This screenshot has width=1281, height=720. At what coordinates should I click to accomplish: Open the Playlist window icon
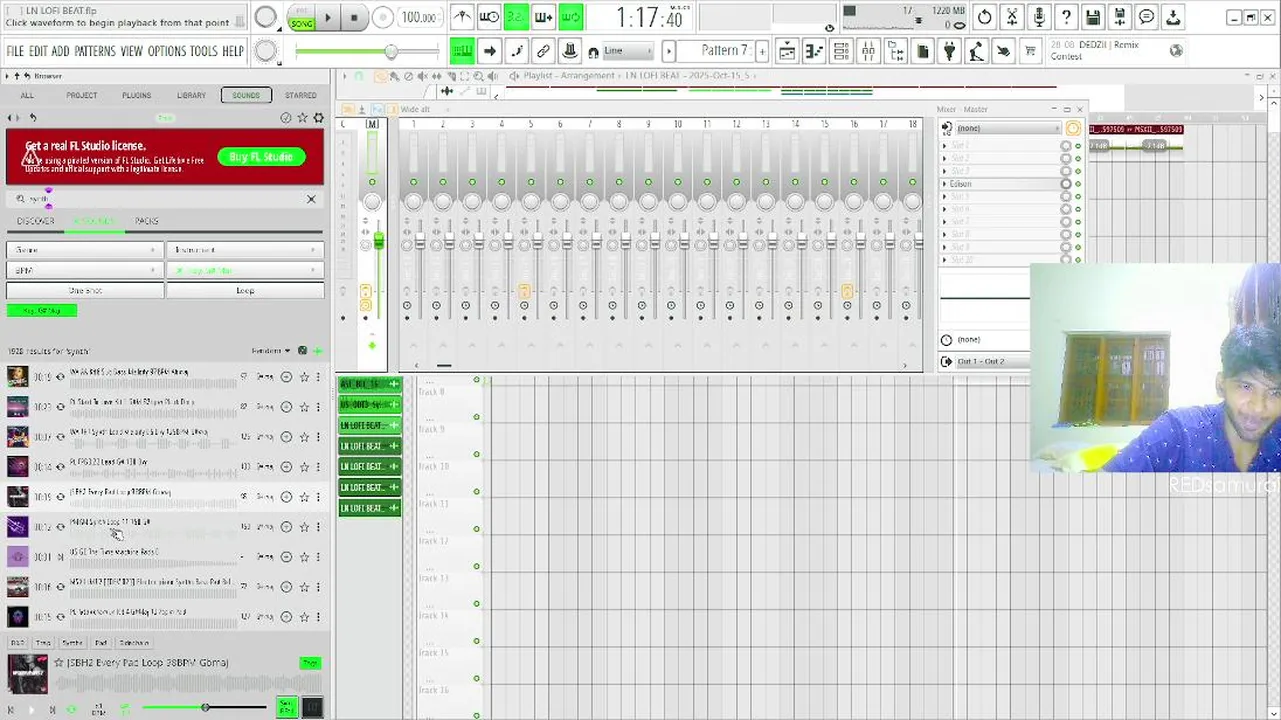[x=787, y=51]
